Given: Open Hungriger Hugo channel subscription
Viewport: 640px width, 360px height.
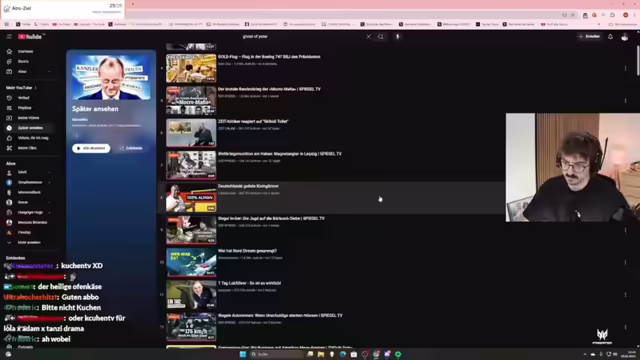Looking at the screenshot, I should click(30, 212).
